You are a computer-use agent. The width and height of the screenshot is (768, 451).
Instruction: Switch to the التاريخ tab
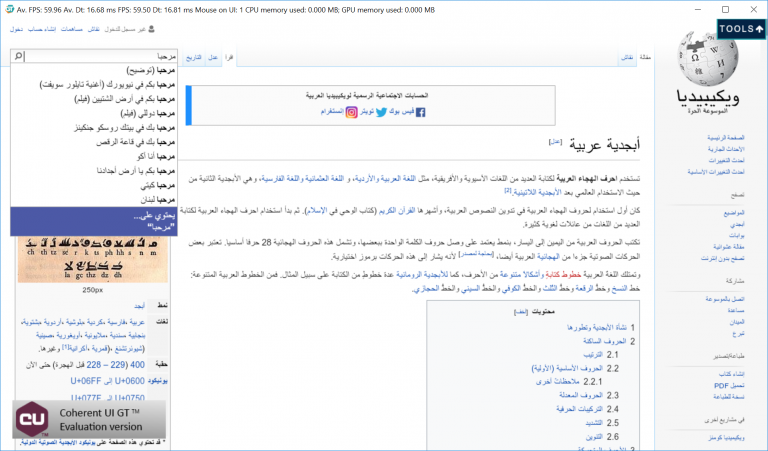[x=192, y=58]
